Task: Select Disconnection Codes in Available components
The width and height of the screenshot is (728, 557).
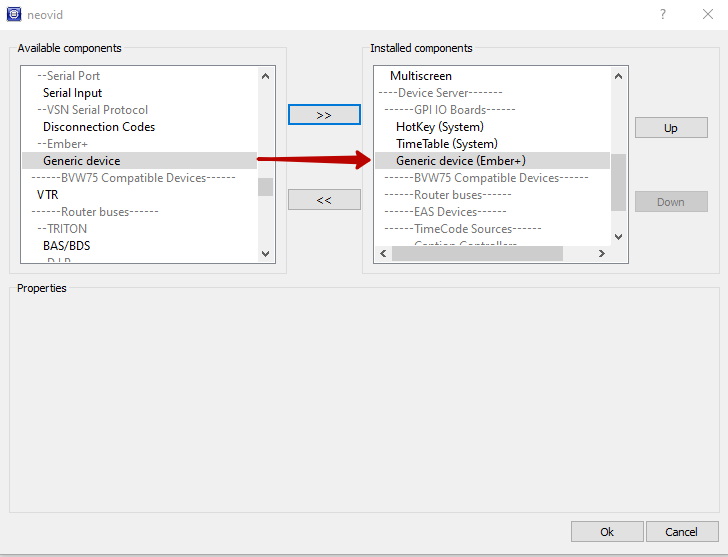Action: [139, 127]
